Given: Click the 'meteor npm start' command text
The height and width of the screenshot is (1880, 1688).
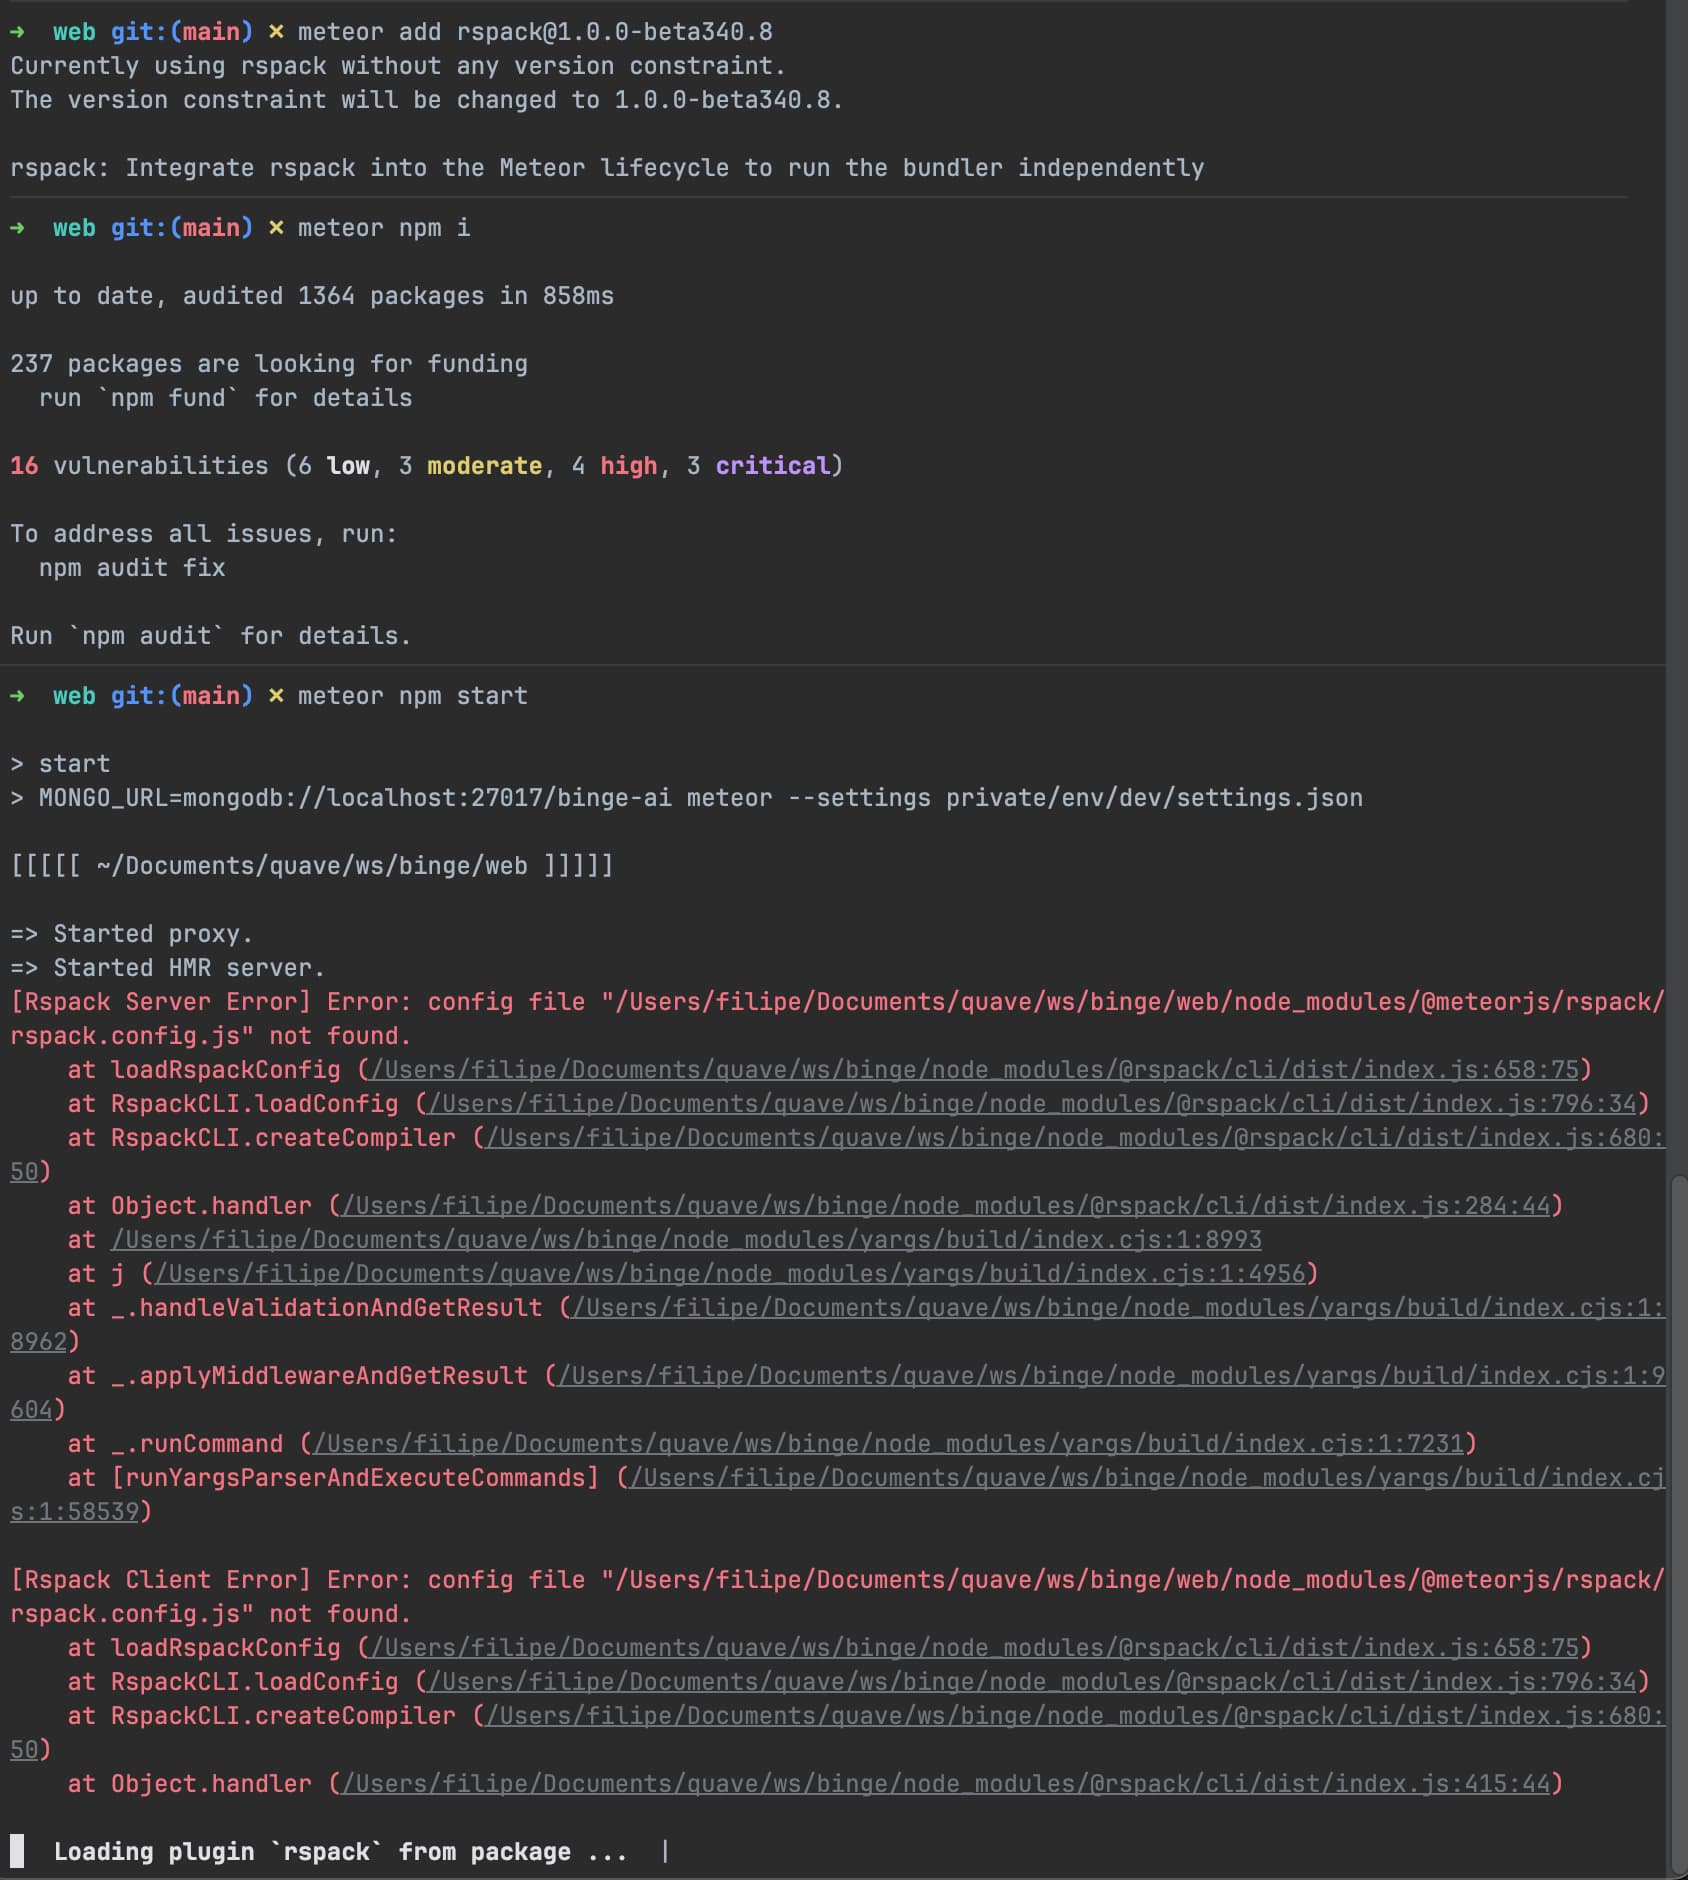Looking at the screenshot, I should (412, 696).
